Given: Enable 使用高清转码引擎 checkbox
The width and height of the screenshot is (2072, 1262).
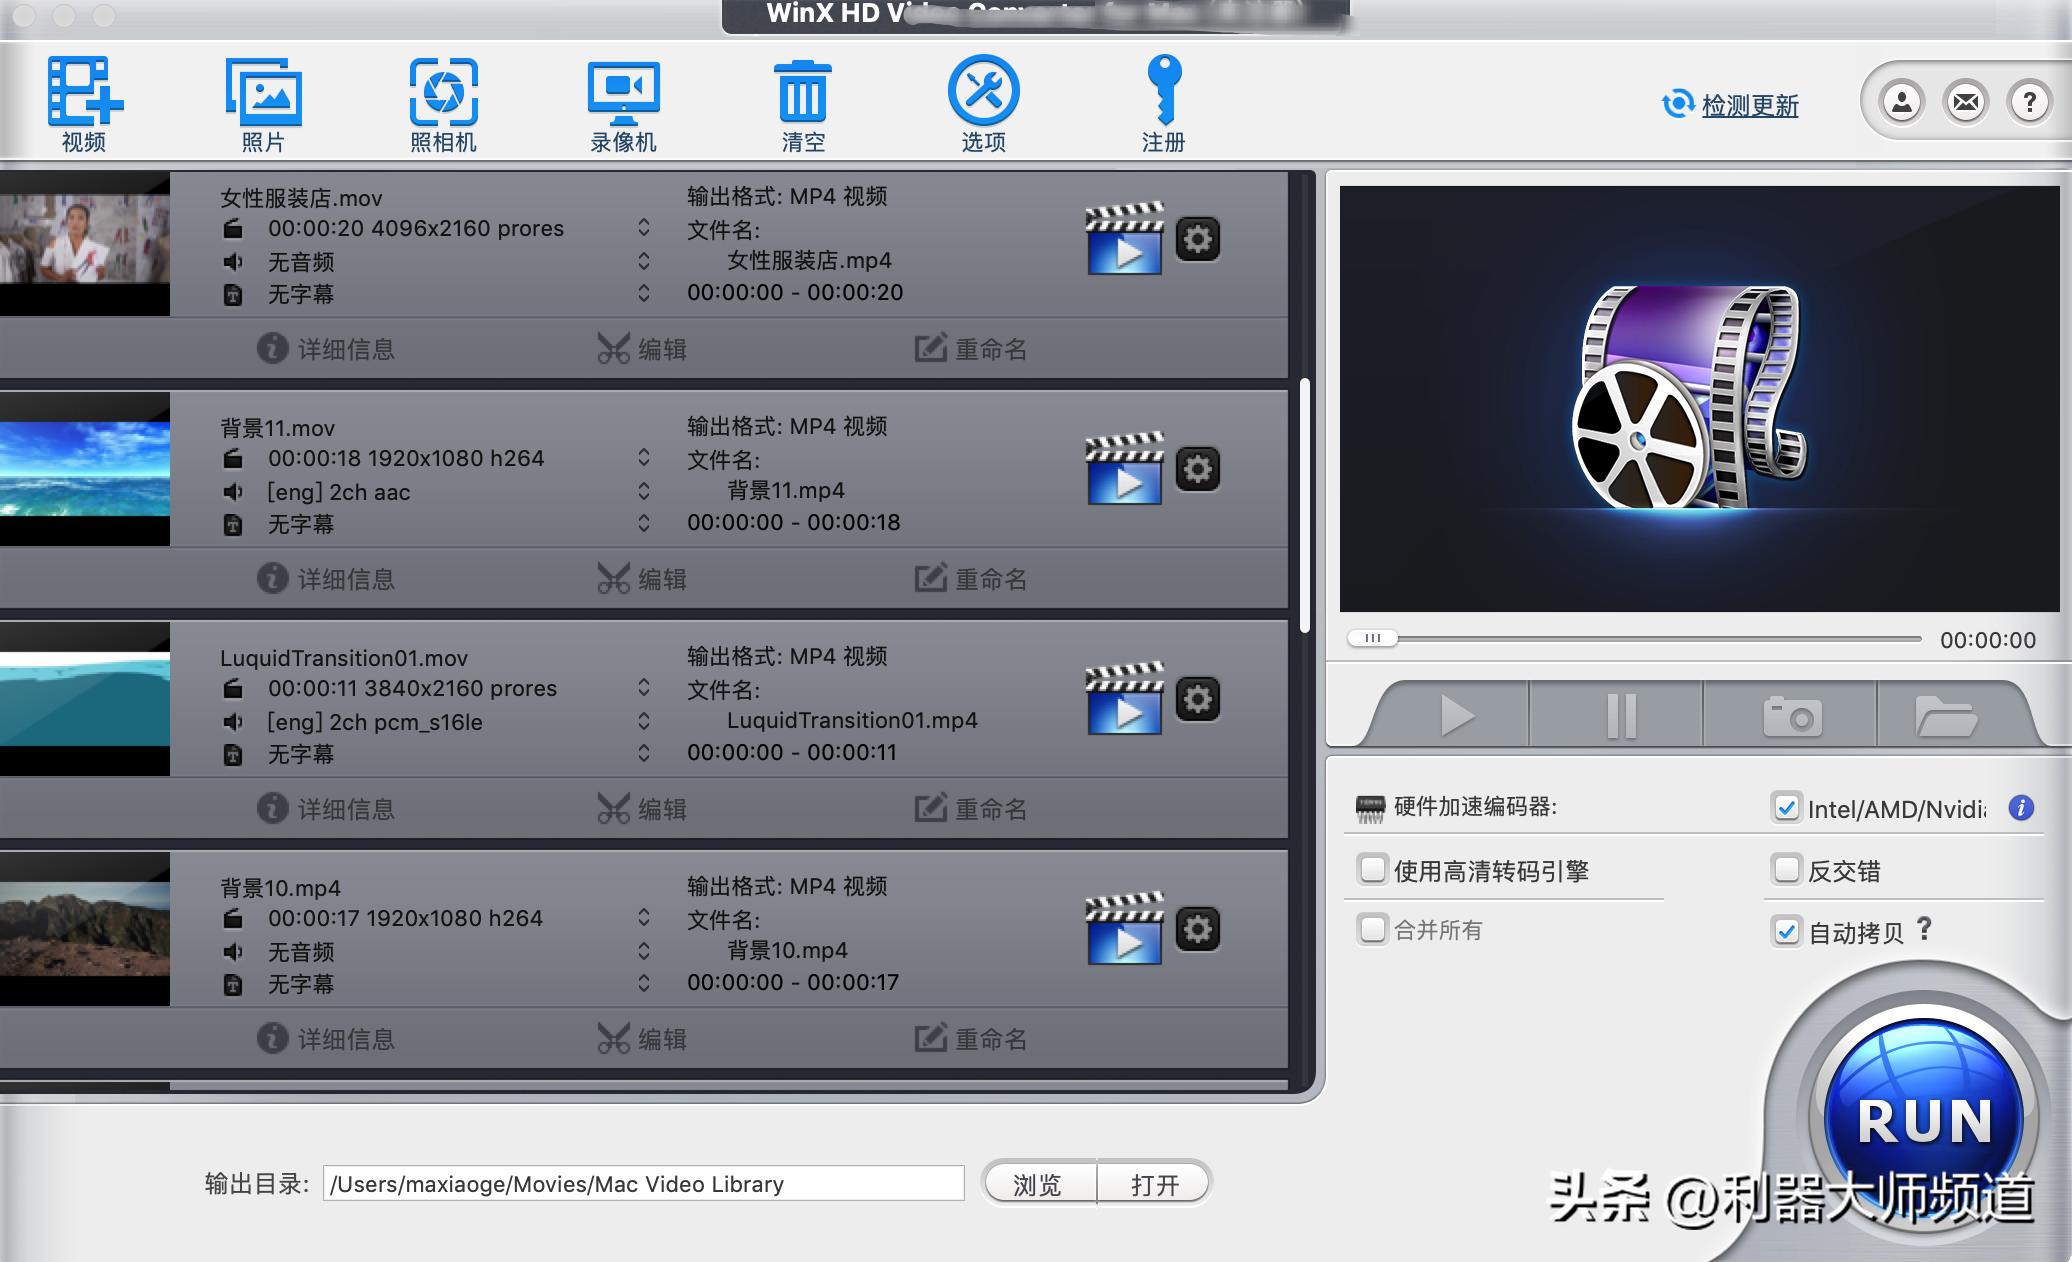Looking at the screenshot, I should tap(1373, 869).
